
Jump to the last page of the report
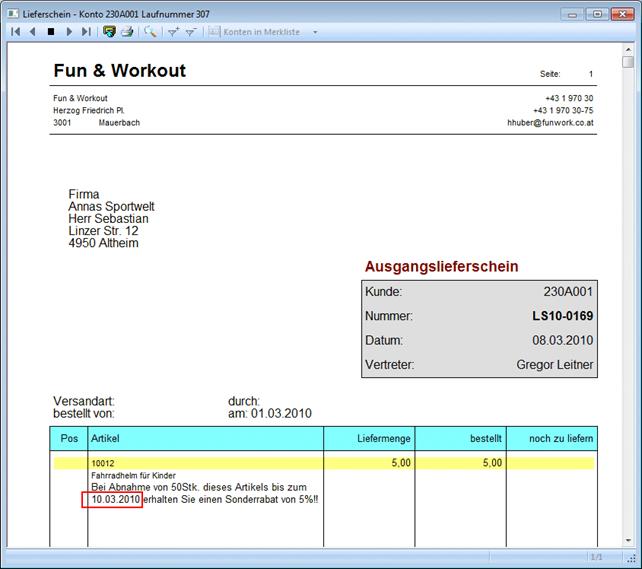[86, 32]
